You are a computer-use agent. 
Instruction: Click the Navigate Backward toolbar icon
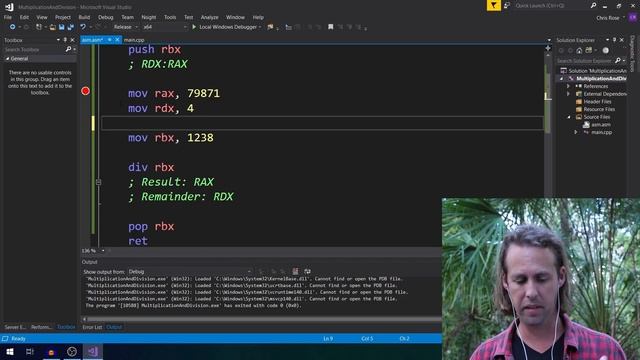pos(12,27)
